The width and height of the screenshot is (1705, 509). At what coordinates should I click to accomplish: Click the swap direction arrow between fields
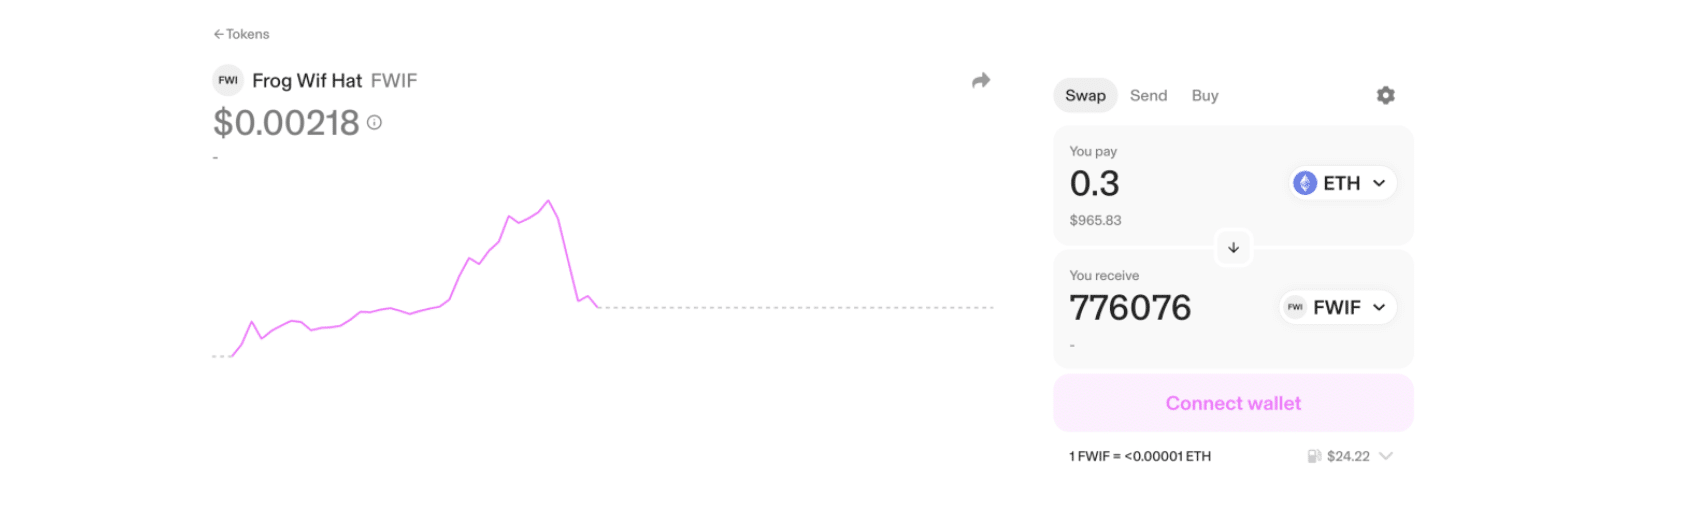(x=1233, y=247)
